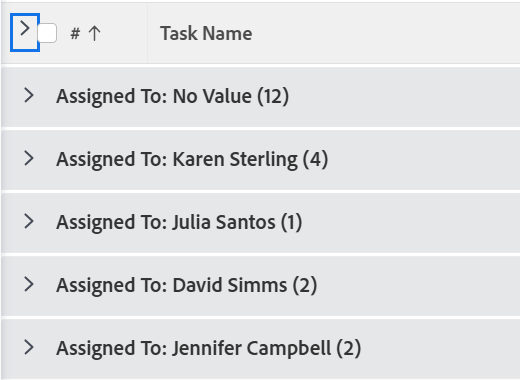This screenshot has height=380, width=520.
Task: Click divider between # and Task Name columns
Action: point(147,33)
